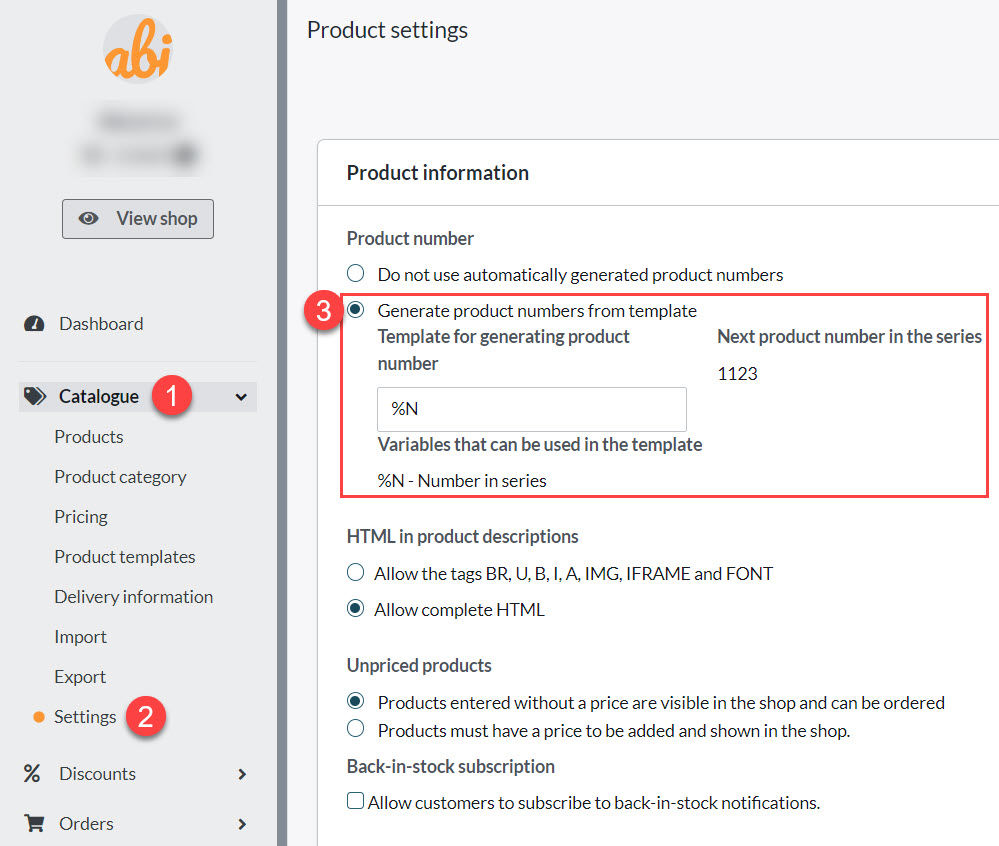Collapse the Catalogue menu chevron
Viewport: 999px width, 846px height.
[x=241, y=397]
